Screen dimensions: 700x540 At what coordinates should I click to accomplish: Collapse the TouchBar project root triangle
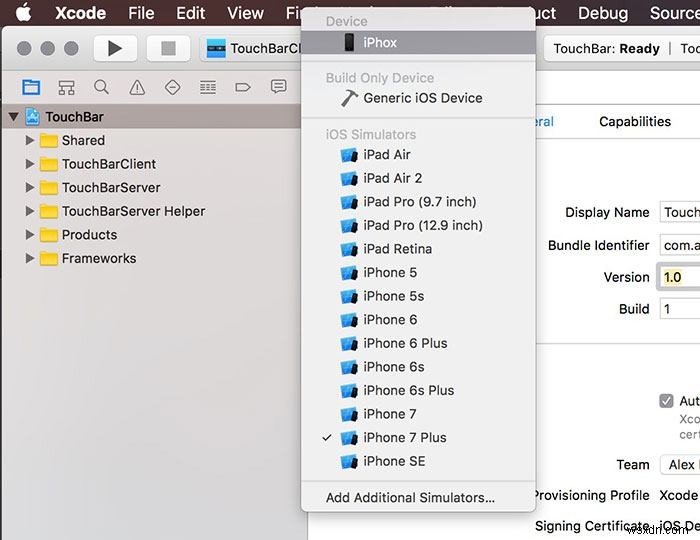click(13, 117)
